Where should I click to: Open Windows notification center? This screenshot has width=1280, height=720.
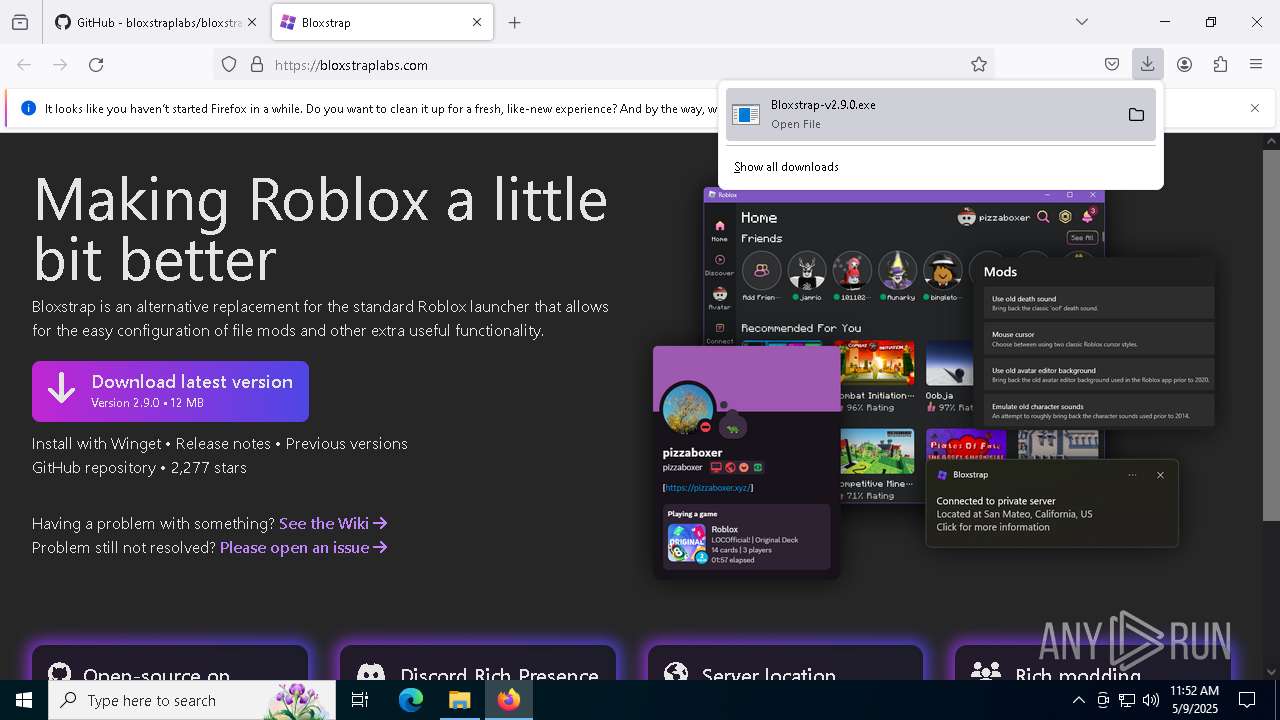click(1247, 700)
